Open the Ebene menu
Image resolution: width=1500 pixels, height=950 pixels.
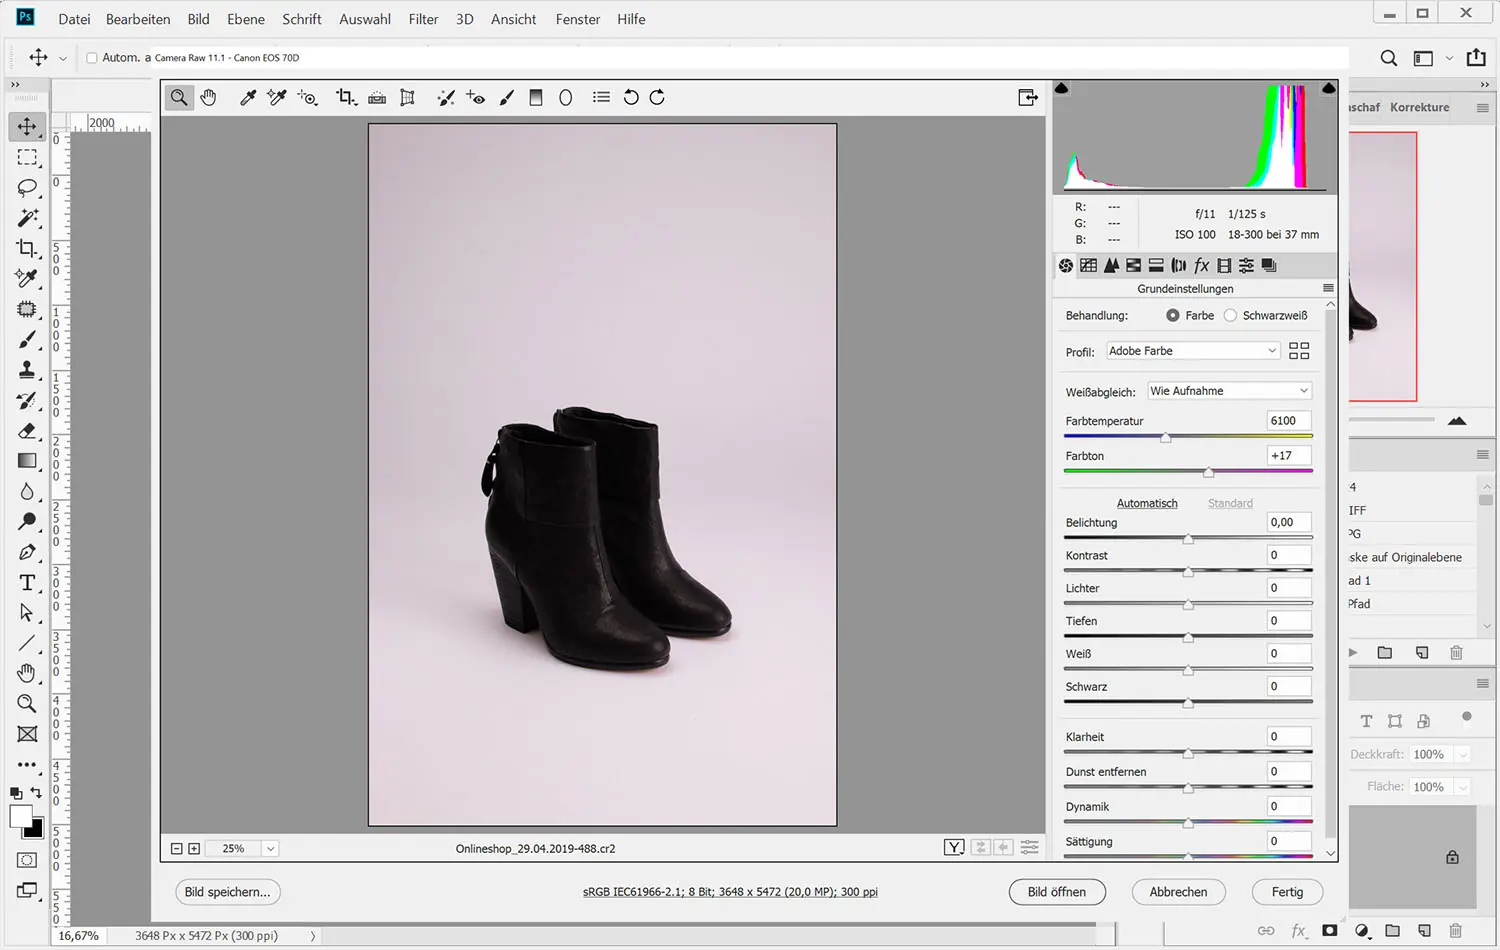pos(245,19)
